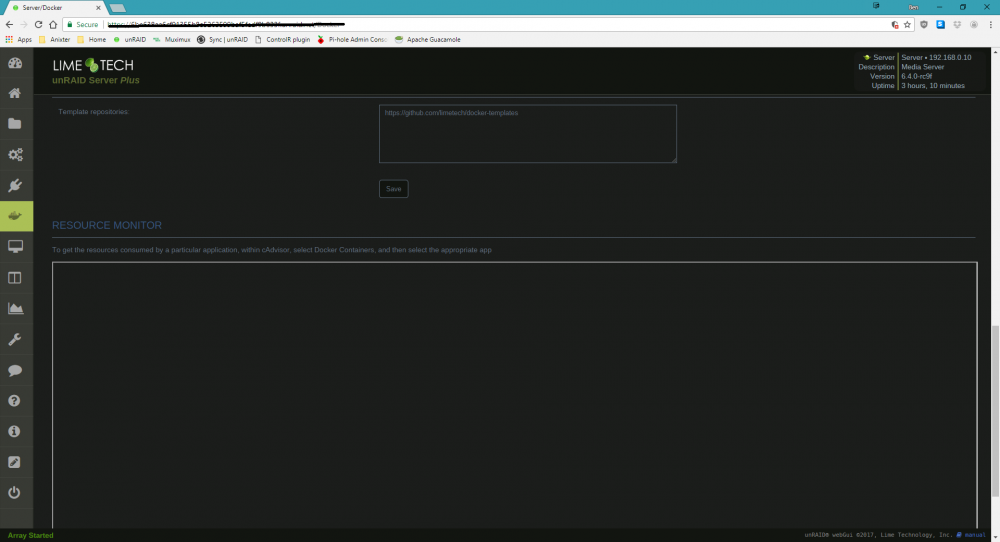1000x542 pixels.
Task: Toggle help with the question mark icon
Action: (x=15, y=400)
